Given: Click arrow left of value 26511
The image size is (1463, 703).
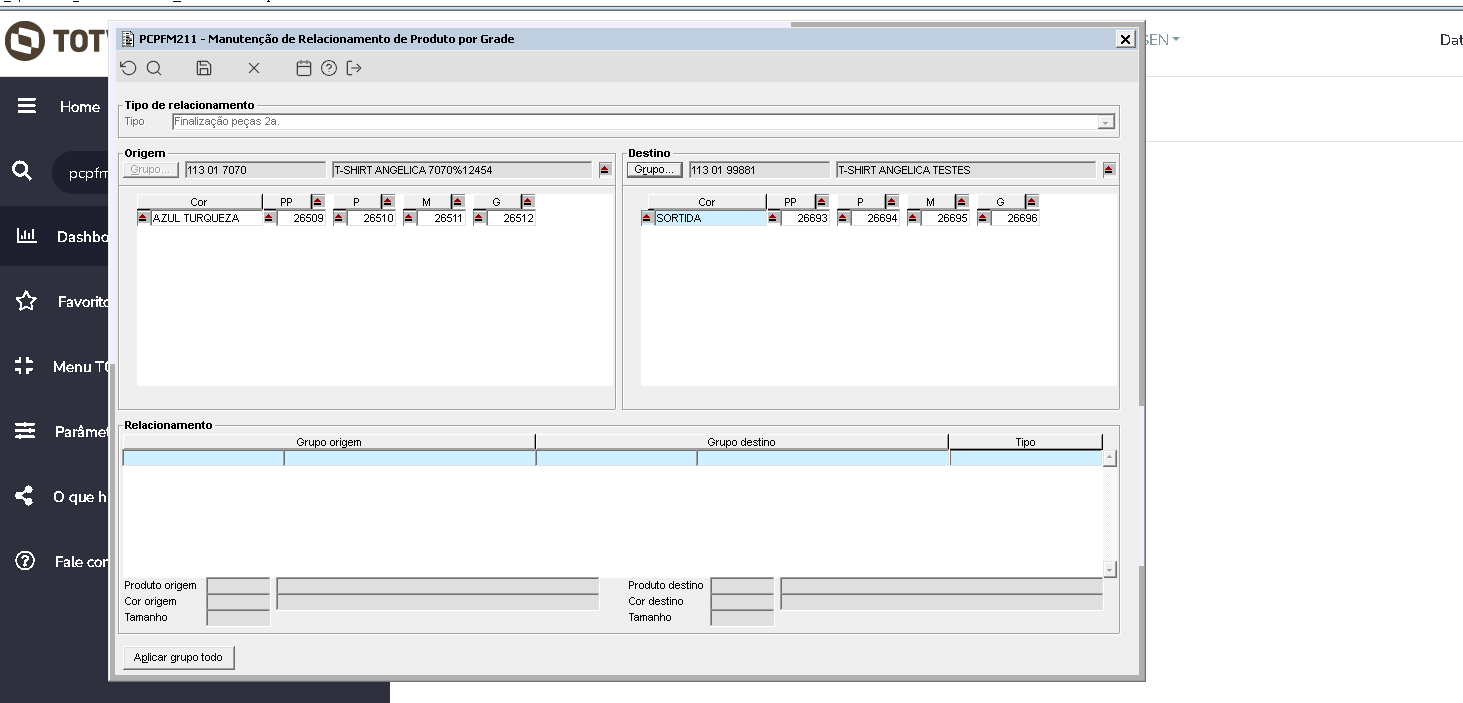Looking at the screenshot, I should coord(409,218).
